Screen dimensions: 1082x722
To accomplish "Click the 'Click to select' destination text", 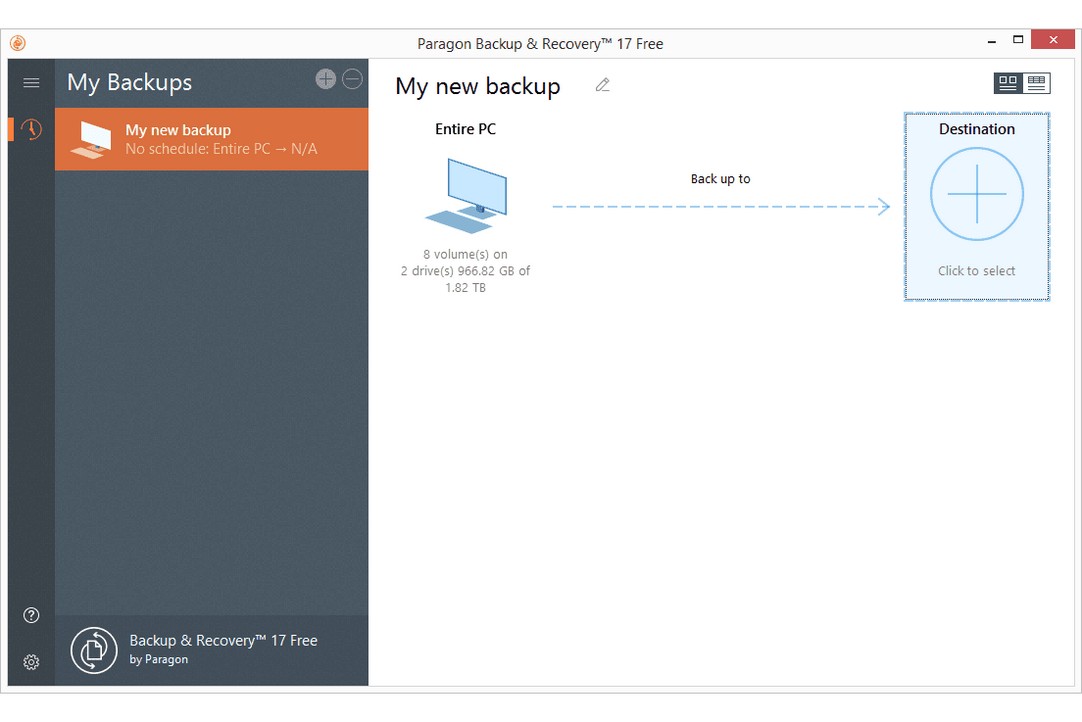I will pyautogui.click(x=976, y=271).
